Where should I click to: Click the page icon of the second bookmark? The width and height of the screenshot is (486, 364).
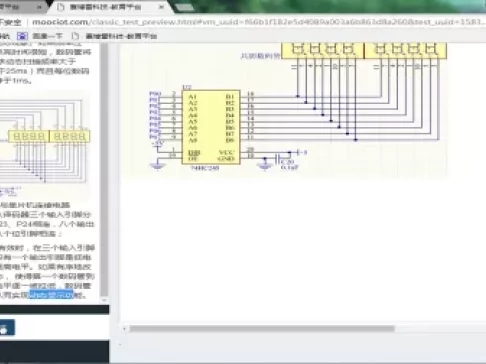click(75, 36)
